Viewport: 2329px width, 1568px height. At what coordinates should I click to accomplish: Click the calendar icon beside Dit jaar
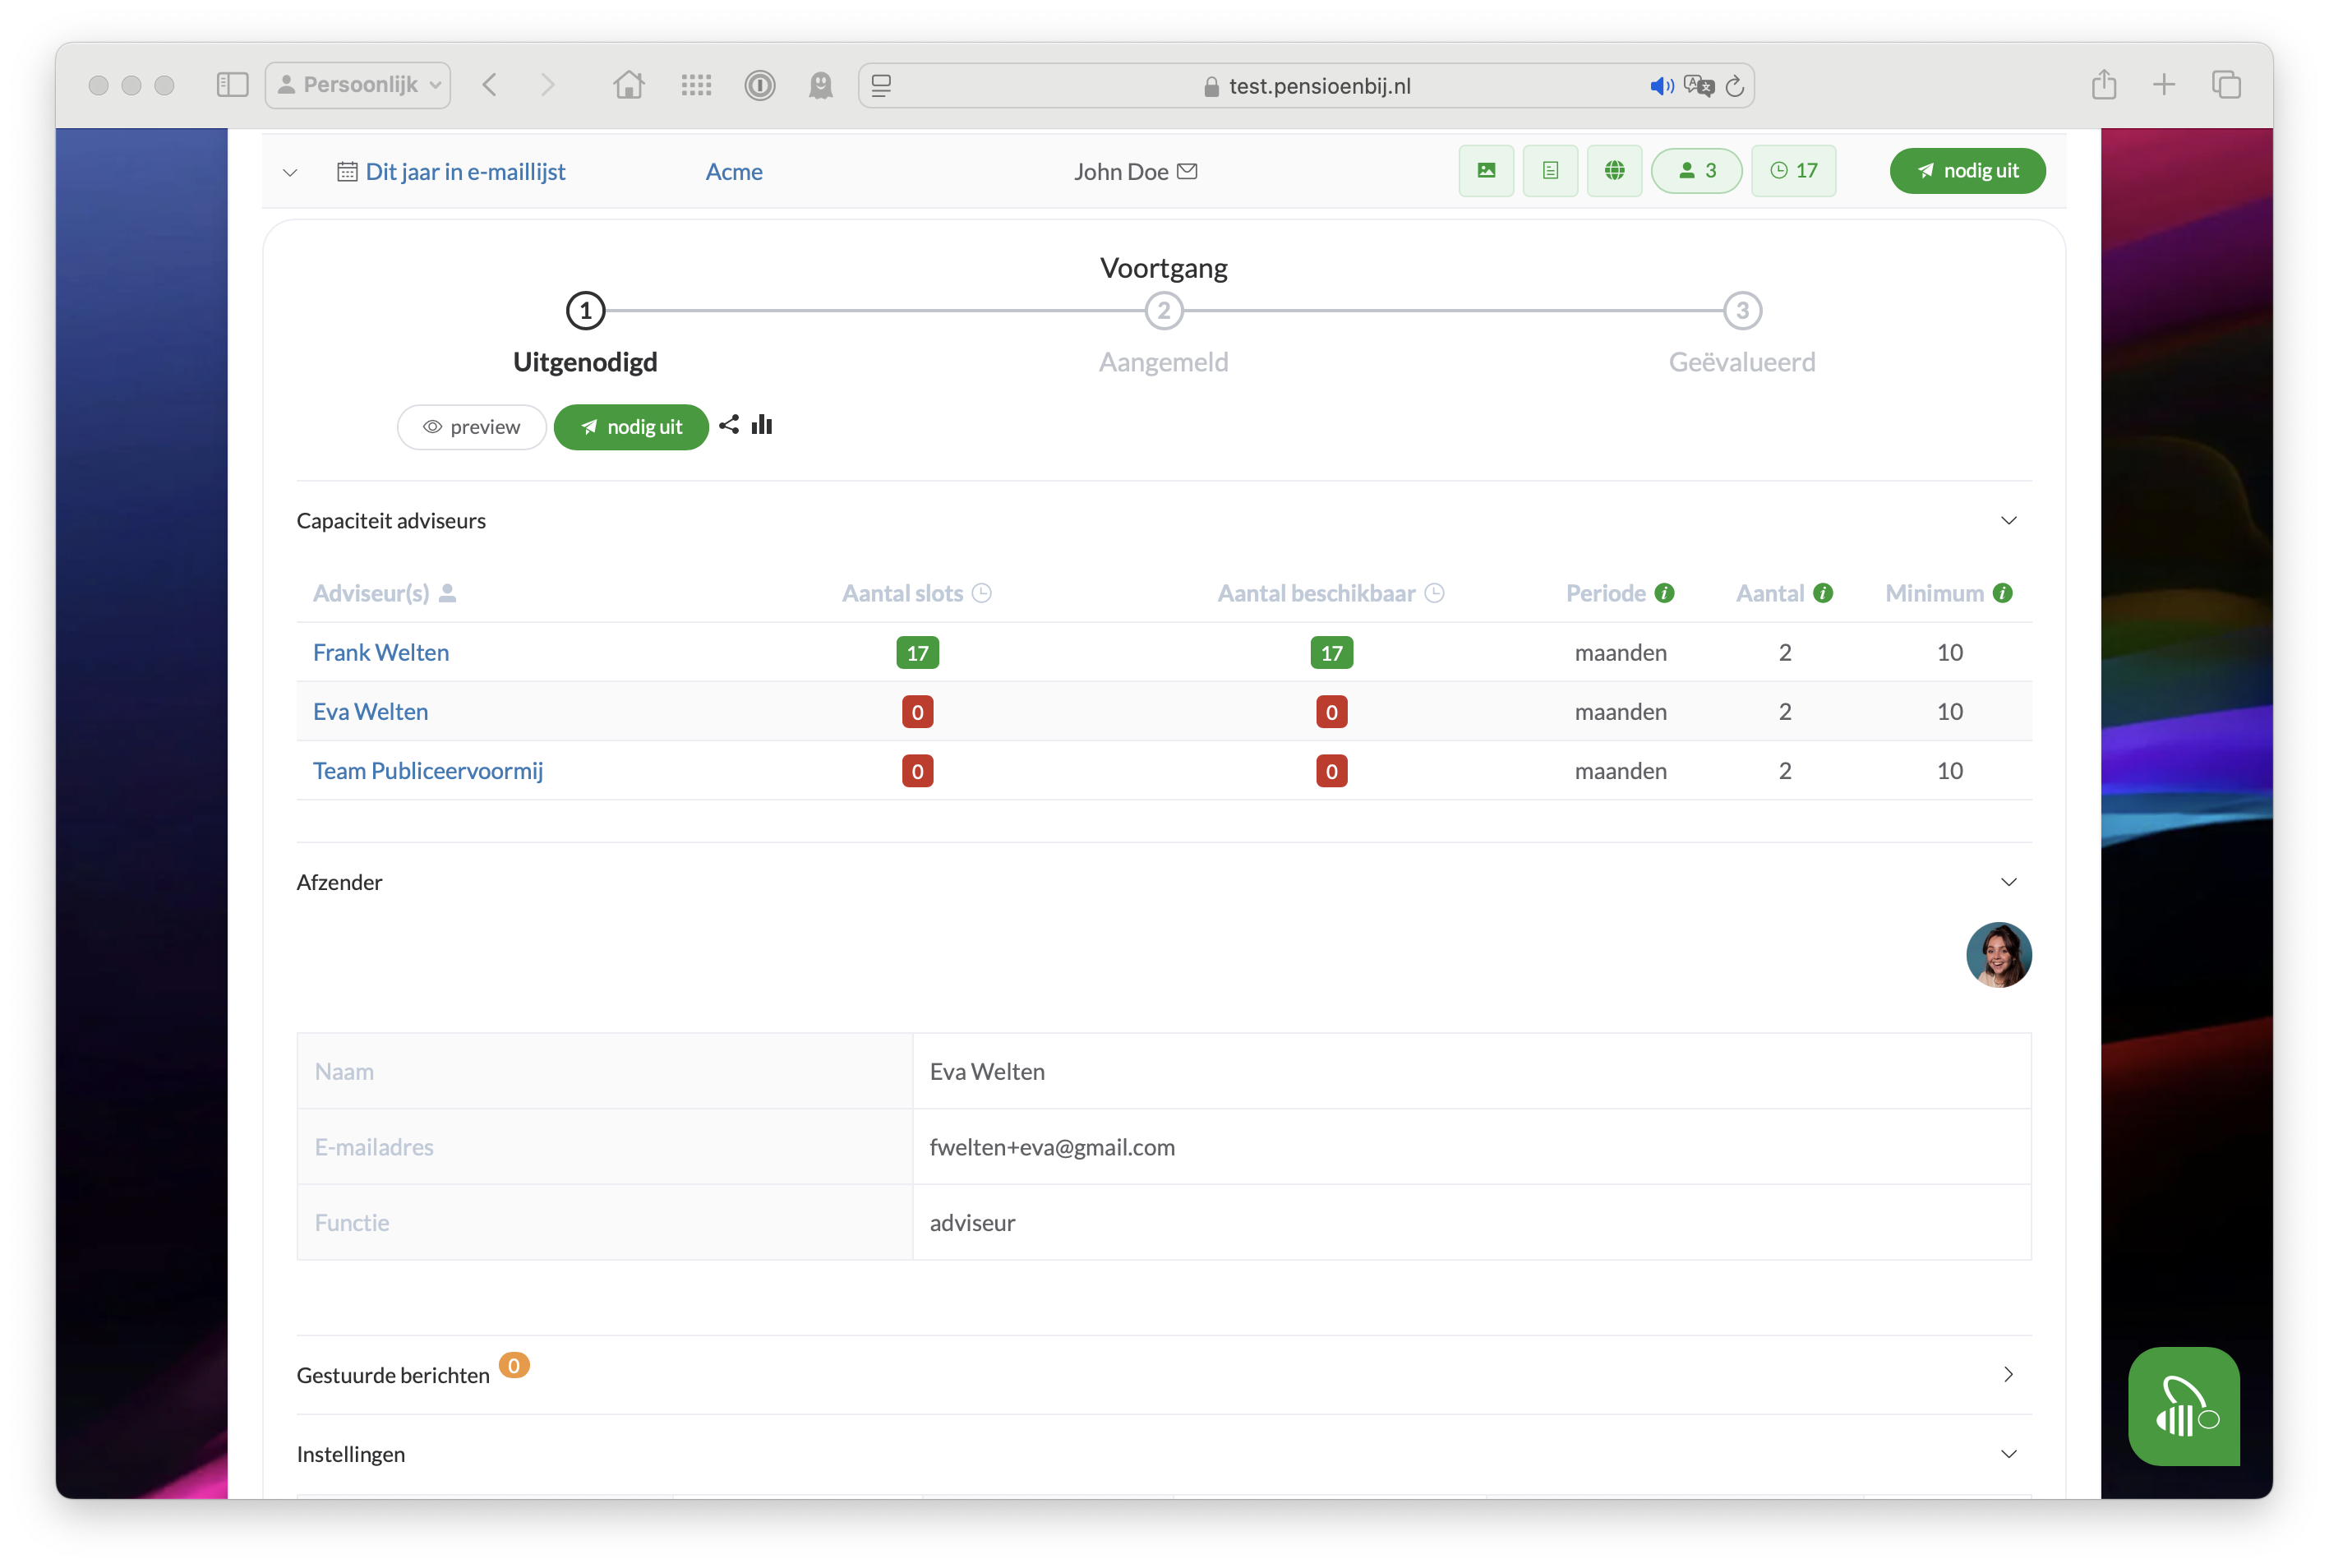coord(347,171)
